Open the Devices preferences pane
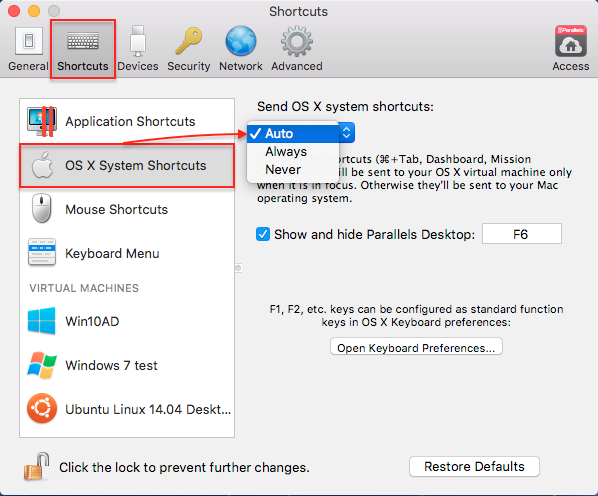Screen dimensions: 598x496 [138, 50]
